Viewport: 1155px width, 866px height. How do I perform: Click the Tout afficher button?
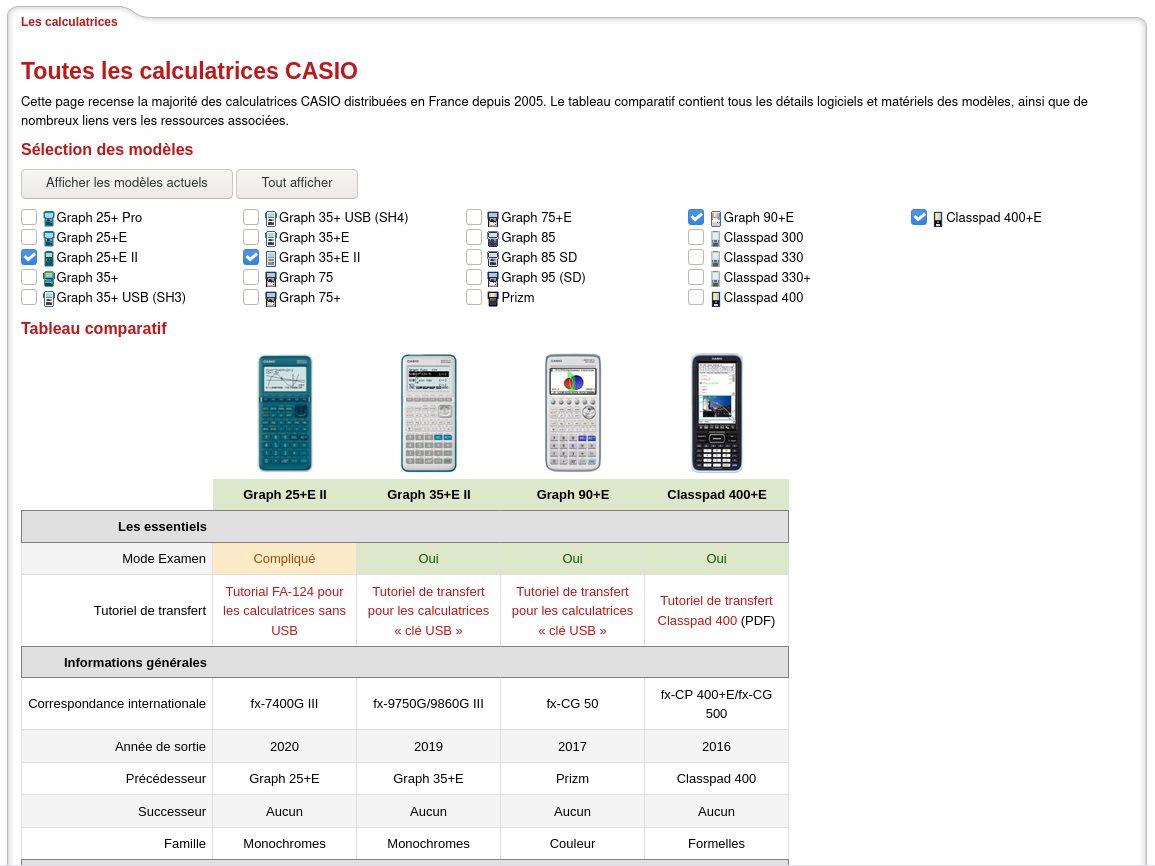[x=297, y=183]
